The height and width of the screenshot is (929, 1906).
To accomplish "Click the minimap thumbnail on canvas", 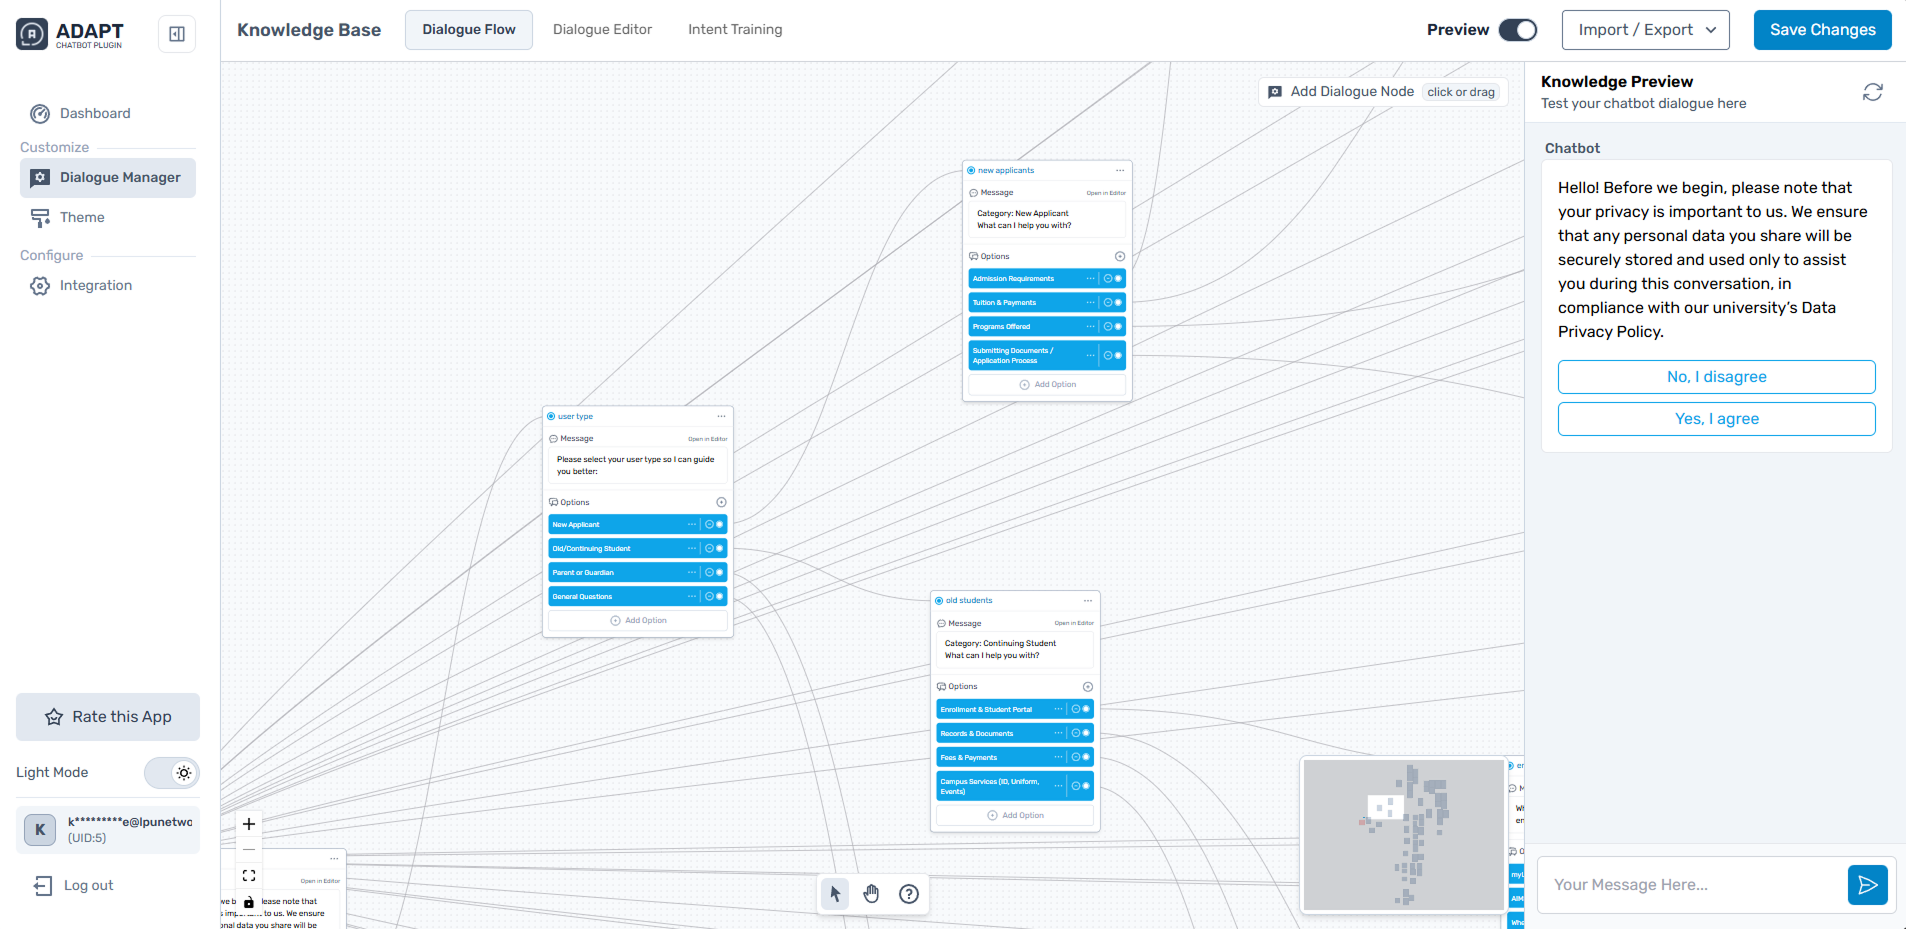I will 1403,834.
